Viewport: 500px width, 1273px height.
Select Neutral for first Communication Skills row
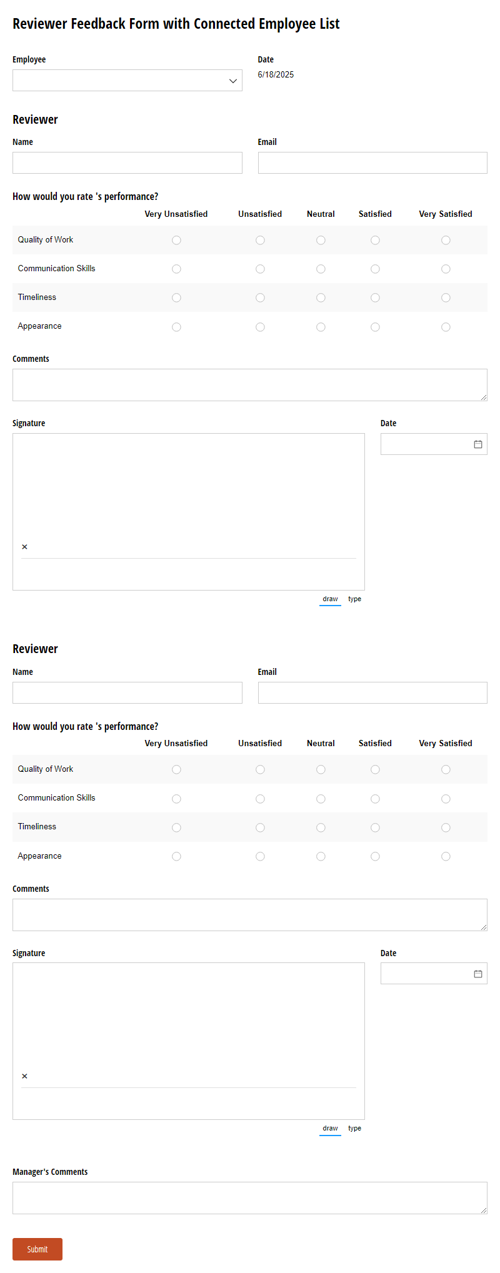pos(321,269)
